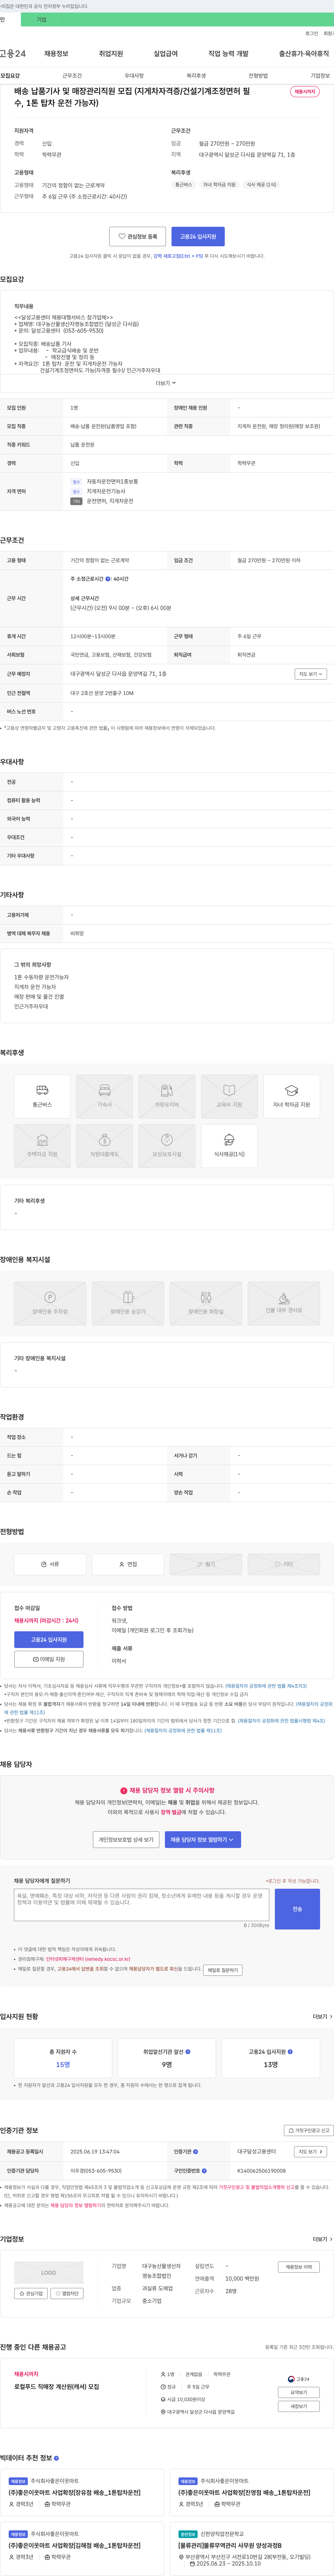334x2576 pixels.
Task: Open 로컬푸드 직매장 계산원(캐셔) 모집 posting
Action: pos(57,2387)
